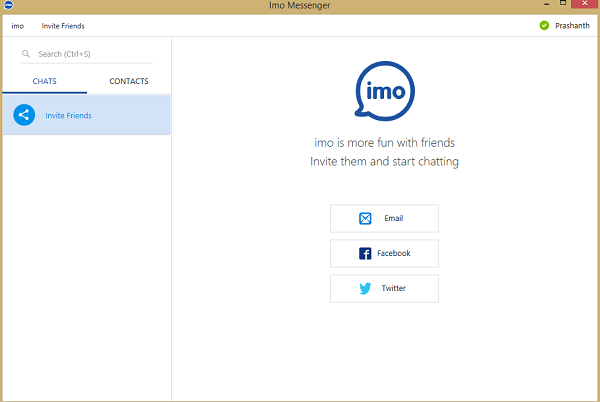Invite friends via the Facebook button label
Viewport: 600px width, 402px height.
(393, 253)
